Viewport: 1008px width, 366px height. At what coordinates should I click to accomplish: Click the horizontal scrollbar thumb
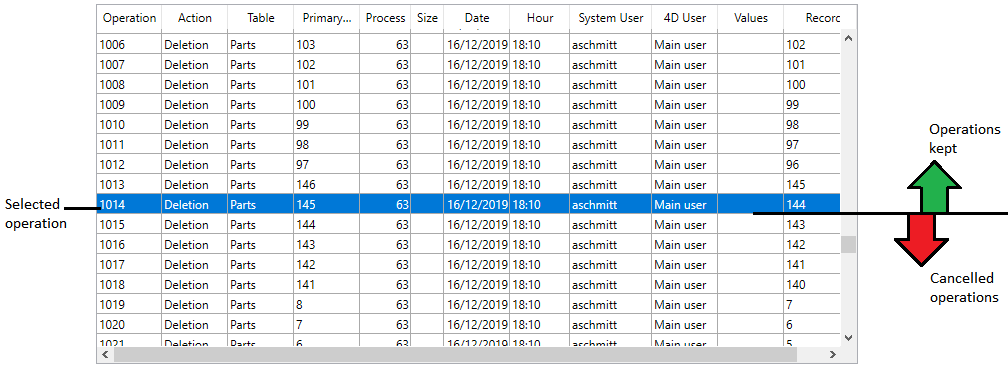click(455, 354)
